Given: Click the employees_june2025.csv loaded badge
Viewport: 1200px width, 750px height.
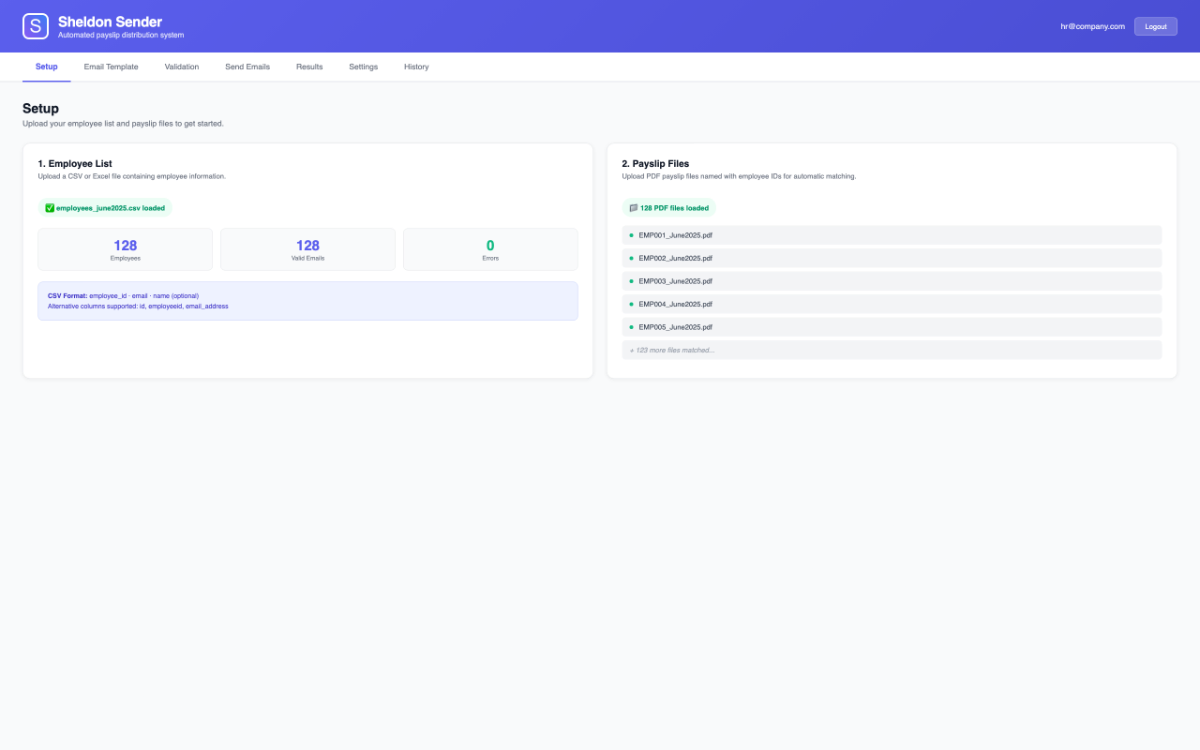Looking at the screenshot, I should pos(105,208).
